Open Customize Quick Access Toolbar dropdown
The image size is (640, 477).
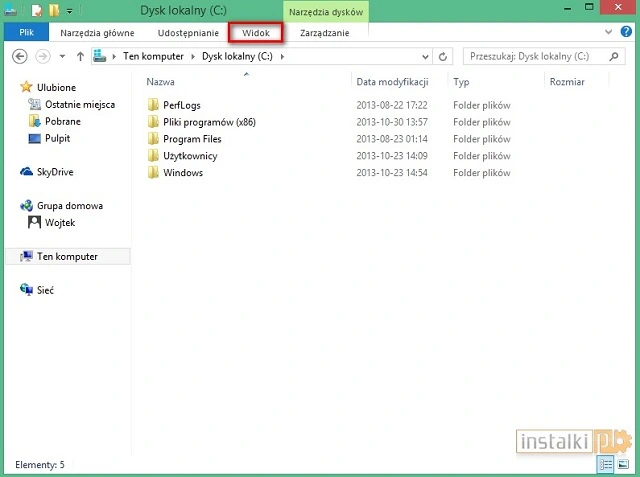point(69,11)
